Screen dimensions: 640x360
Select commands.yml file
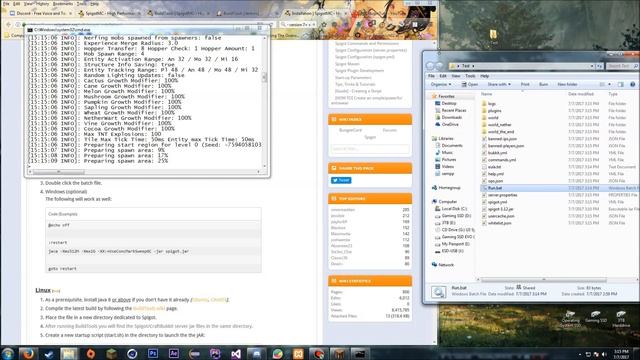pos(502,160)
